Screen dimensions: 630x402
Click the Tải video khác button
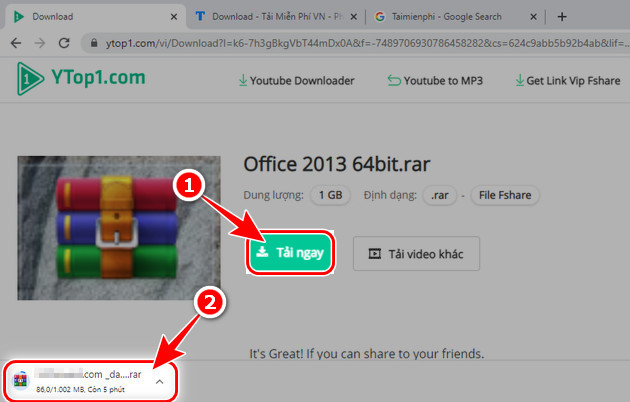click(416, 253)
